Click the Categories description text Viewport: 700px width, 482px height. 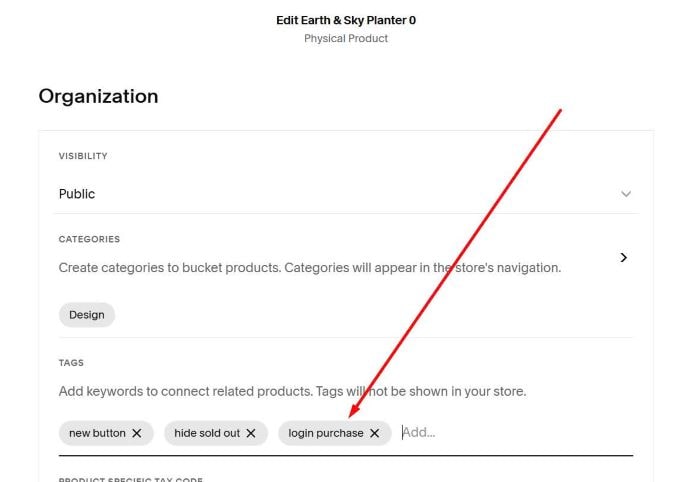click(309, 268)
